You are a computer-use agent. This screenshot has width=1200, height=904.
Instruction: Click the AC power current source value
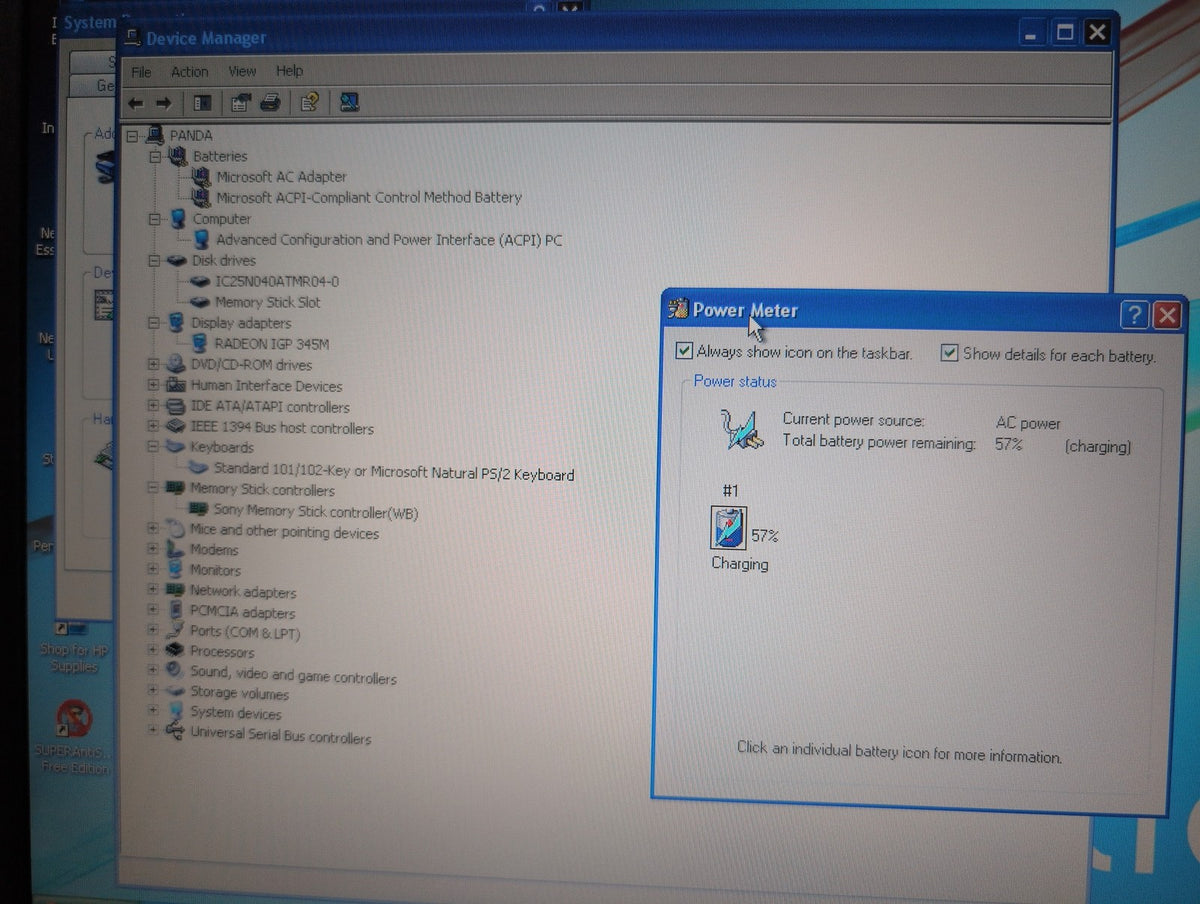coord(1028,423)
